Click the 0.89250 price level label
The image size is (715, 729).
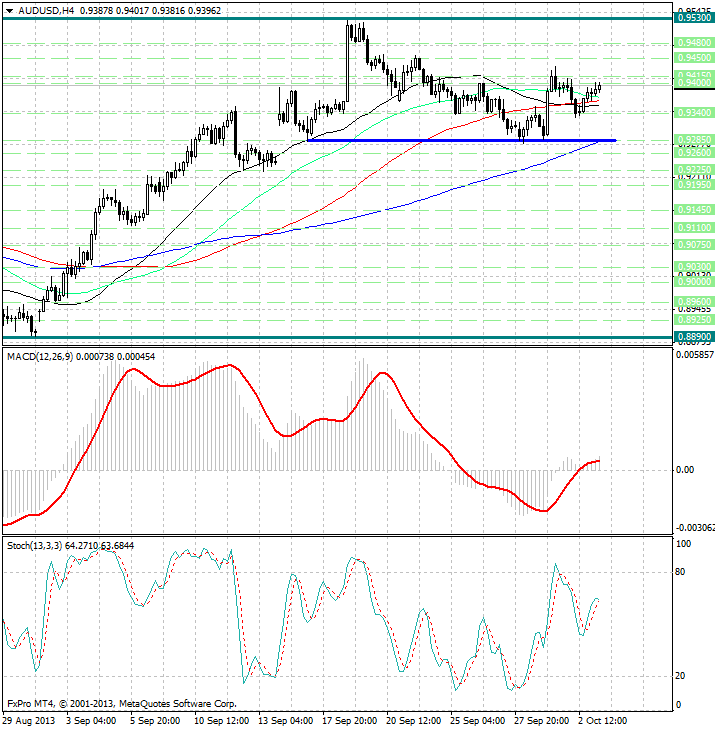click(694, 319)
